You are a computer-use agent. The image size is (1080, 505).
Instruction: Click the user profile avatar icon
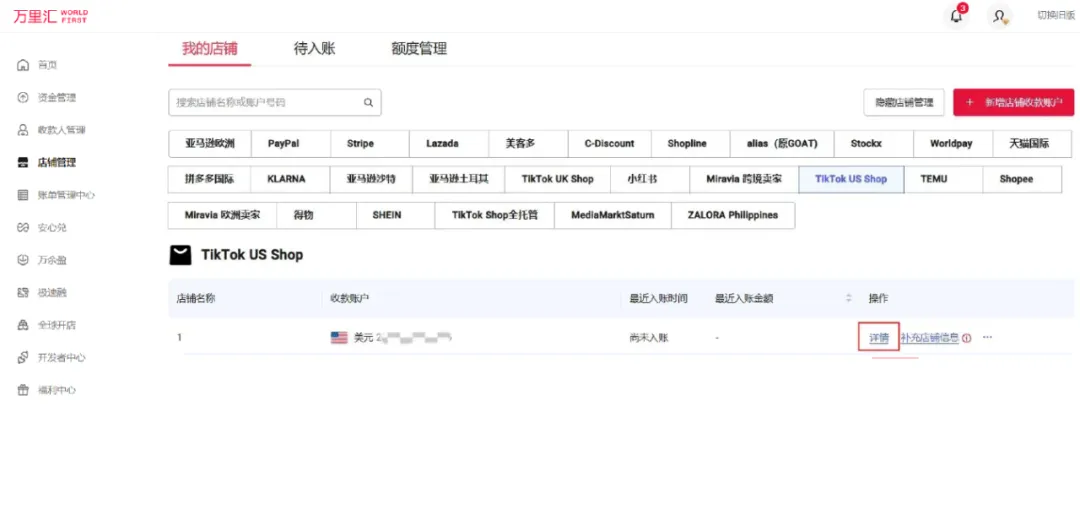(x=998, y=16)
